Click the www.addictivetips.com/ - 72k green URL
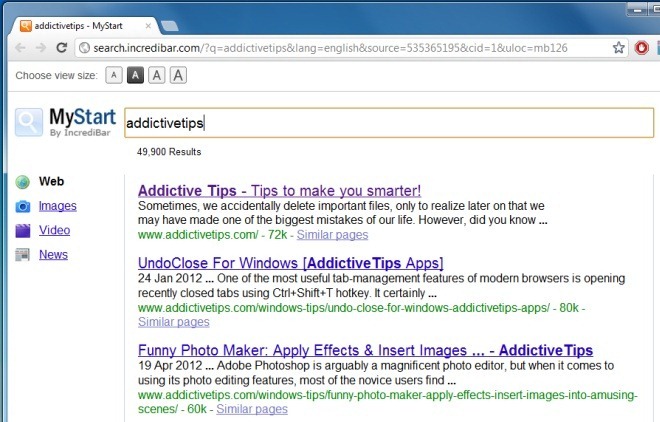Viewport: 660px width, 422px height. [213, 235]
